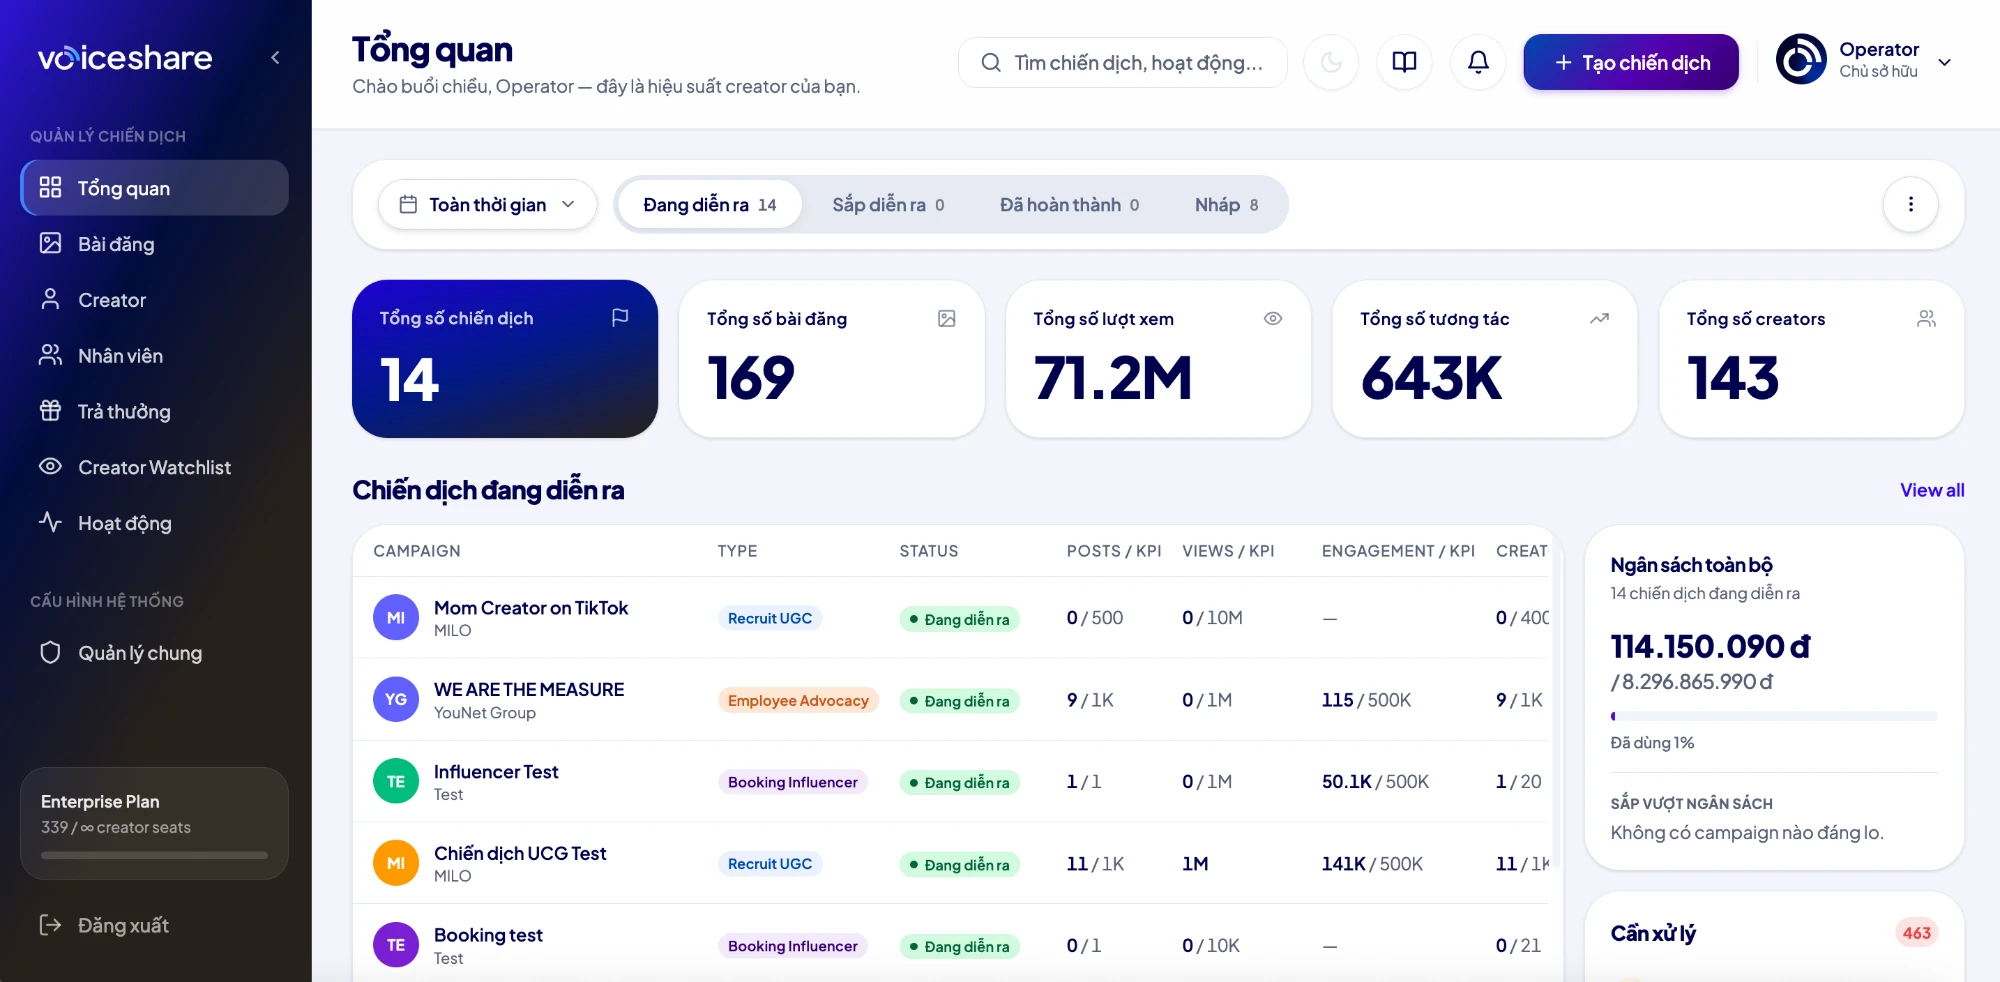Click the image icon on Tổng số bài đăng card
Screen dimensions: 2000x982
(947, 318)
